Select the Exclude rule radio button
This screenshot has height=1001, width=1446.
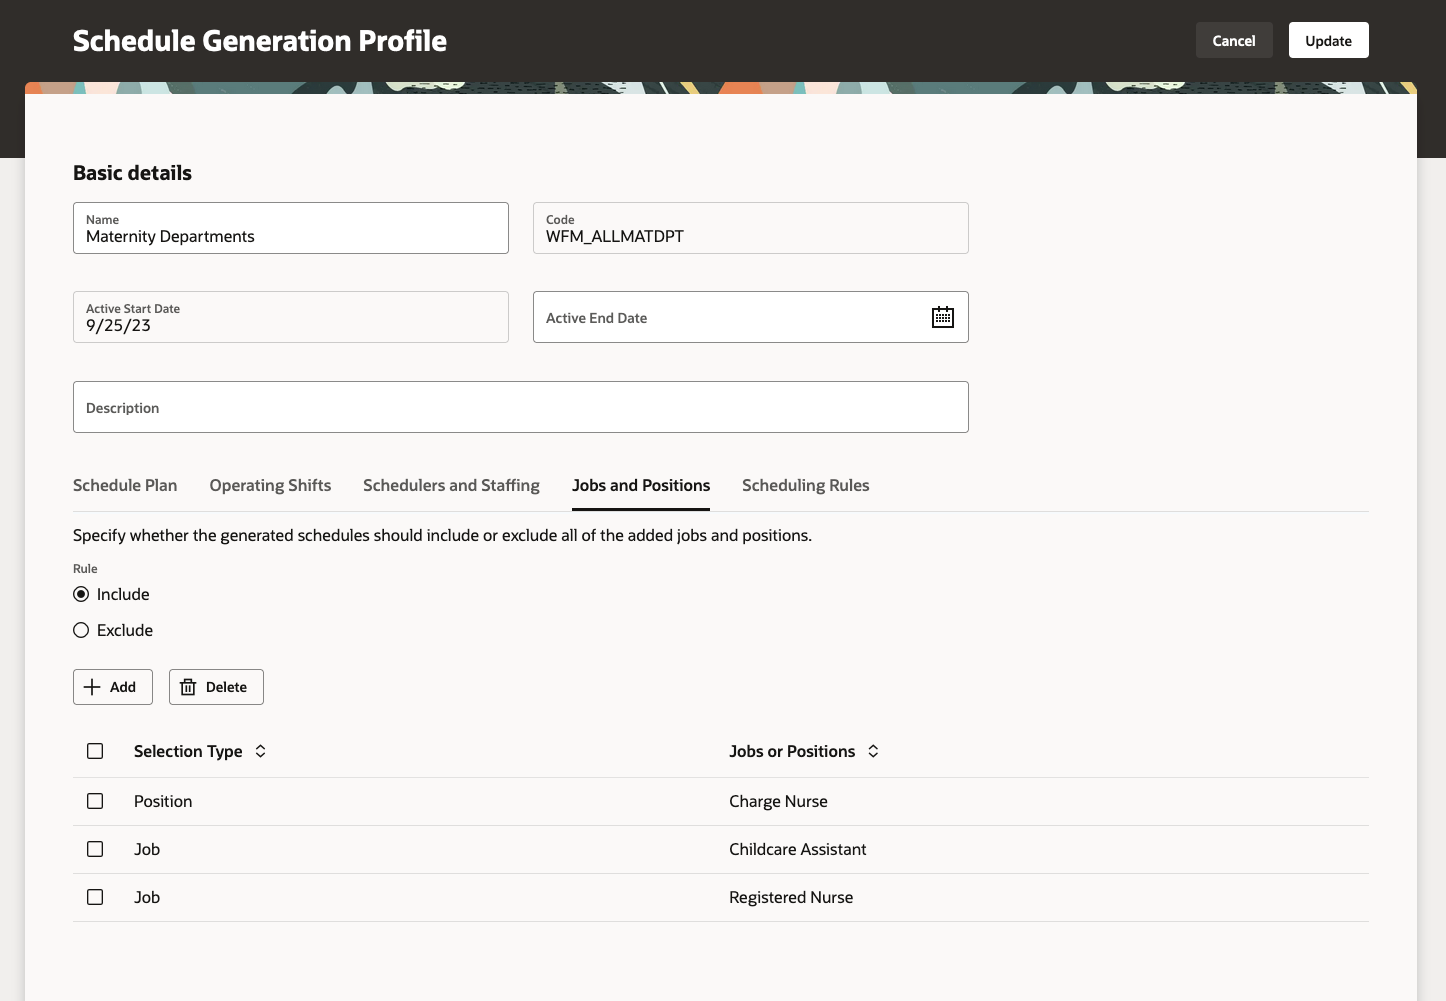click(81, 630)
